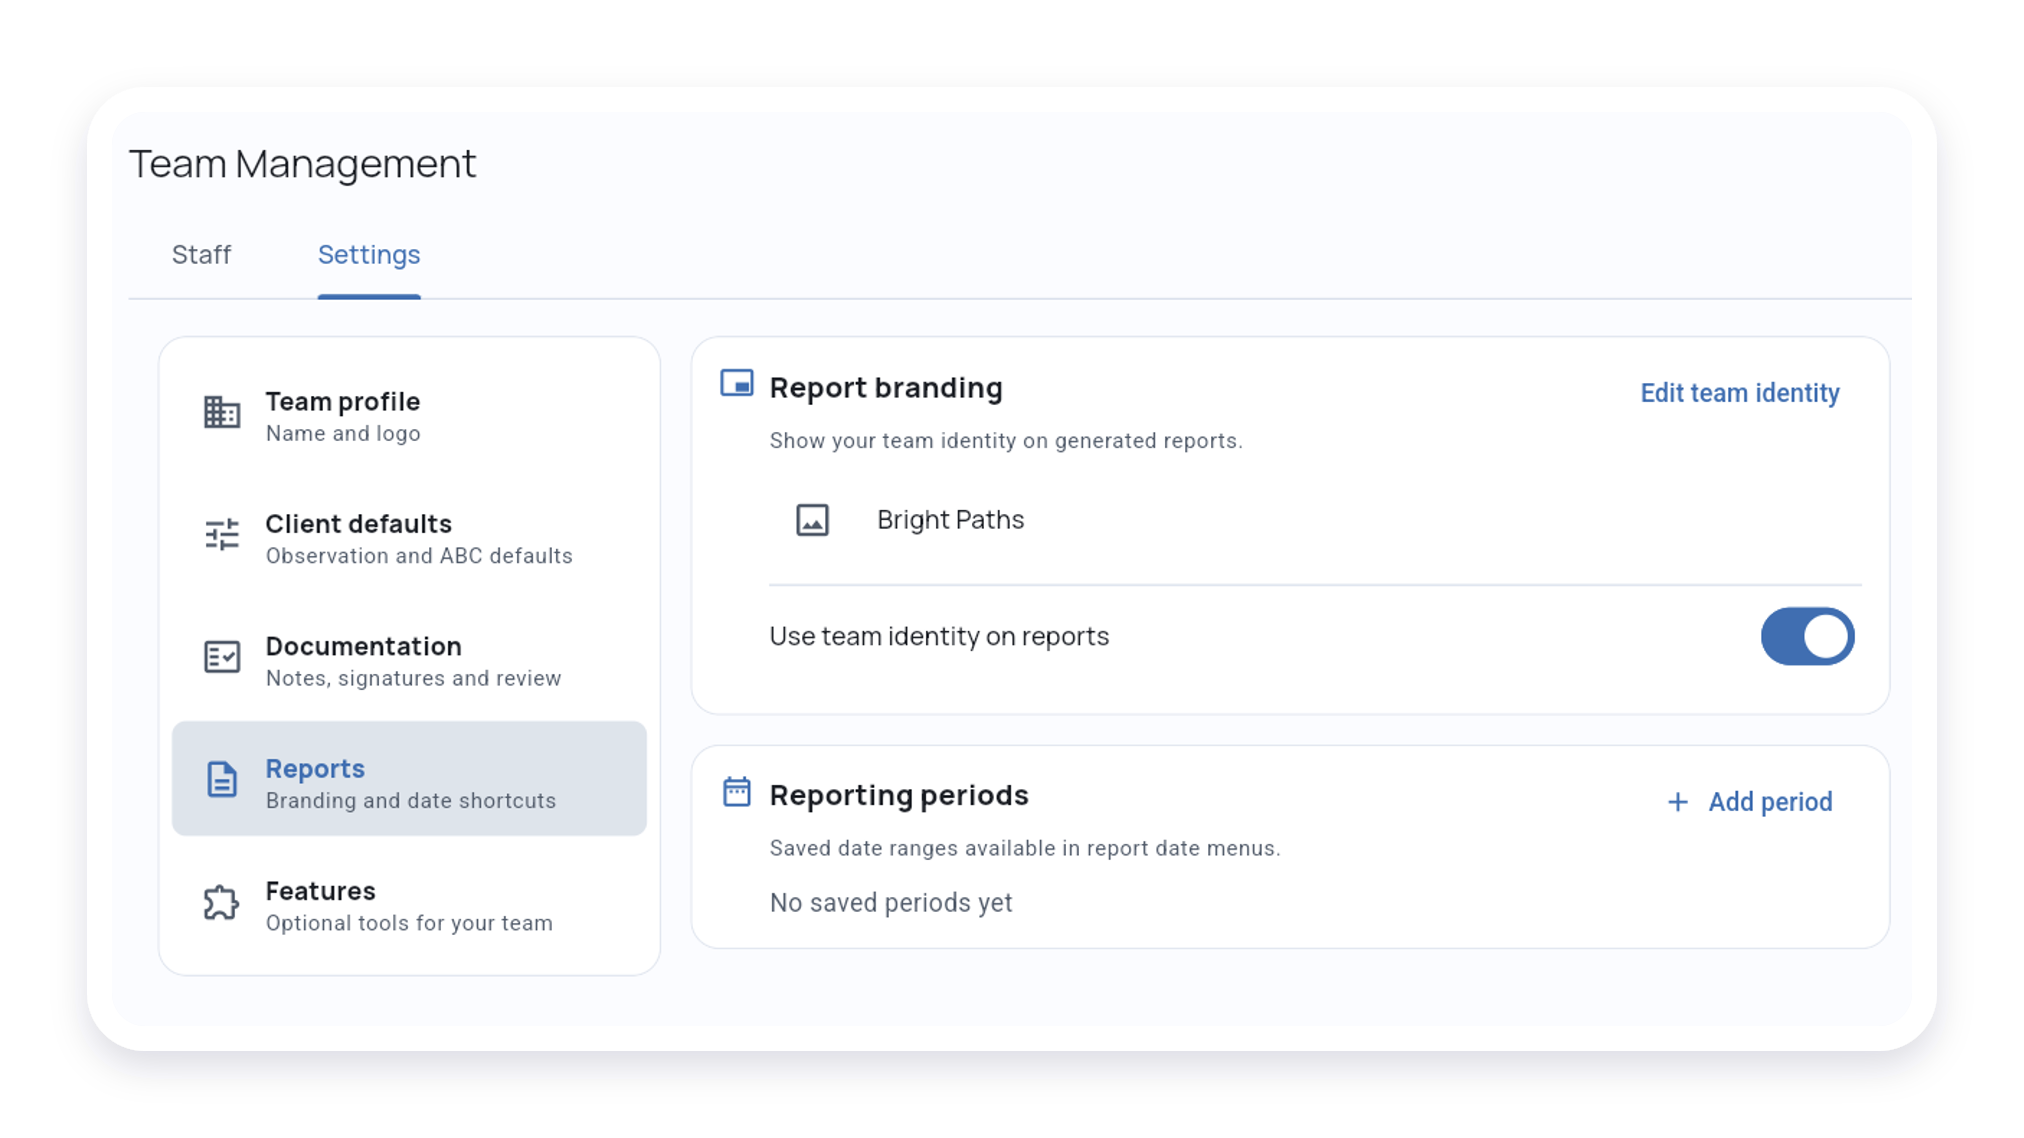Screen dimensions: 2024x1138
Task: Click the Team profile building icon
Action: point(222,412)
